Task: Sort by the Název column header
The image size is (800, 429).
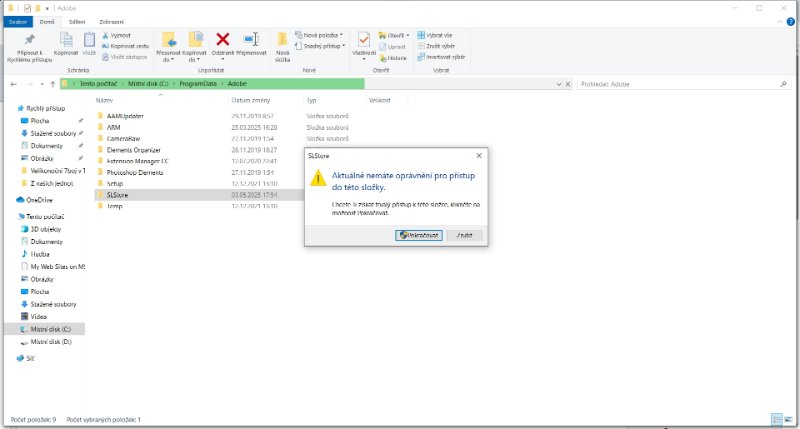Action: pos(105,100)
